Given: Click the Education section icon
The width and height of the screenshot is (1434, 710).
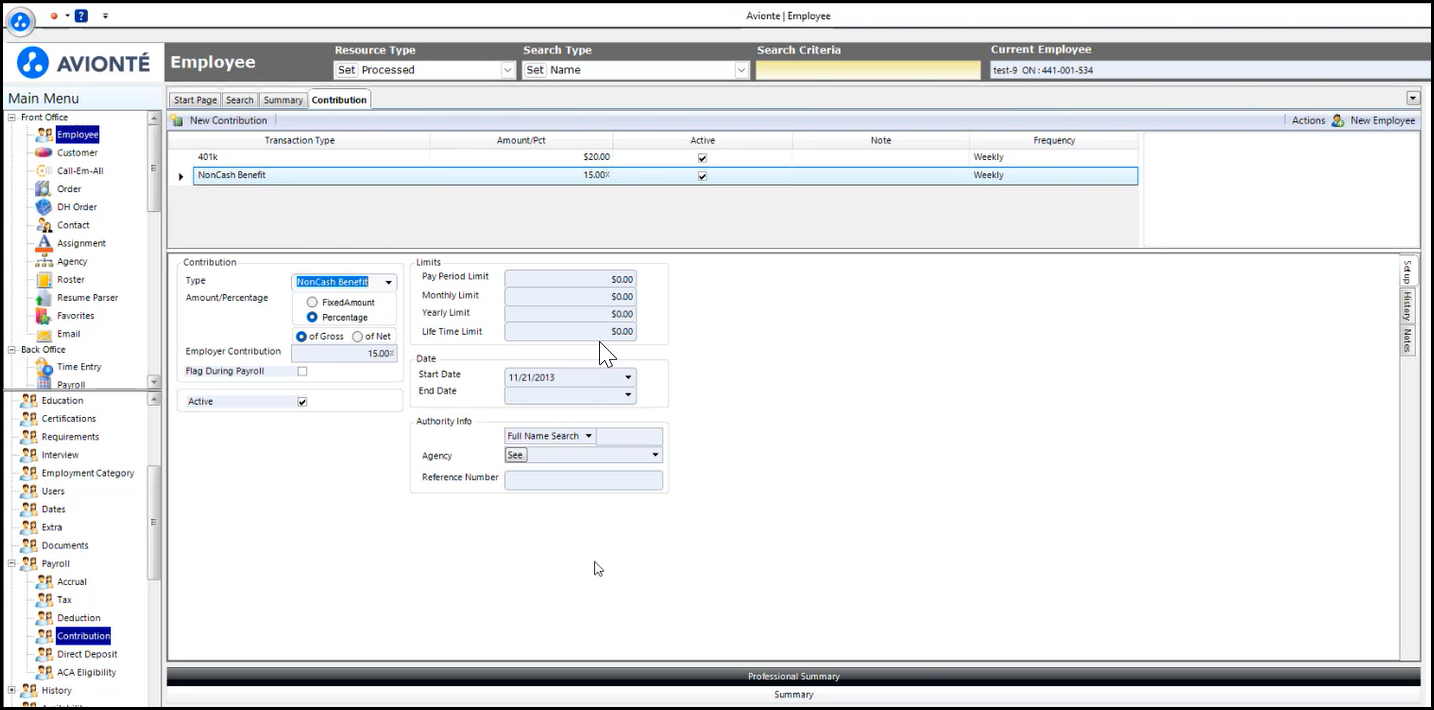Looking at the screenshot, I should click(29, 400).
